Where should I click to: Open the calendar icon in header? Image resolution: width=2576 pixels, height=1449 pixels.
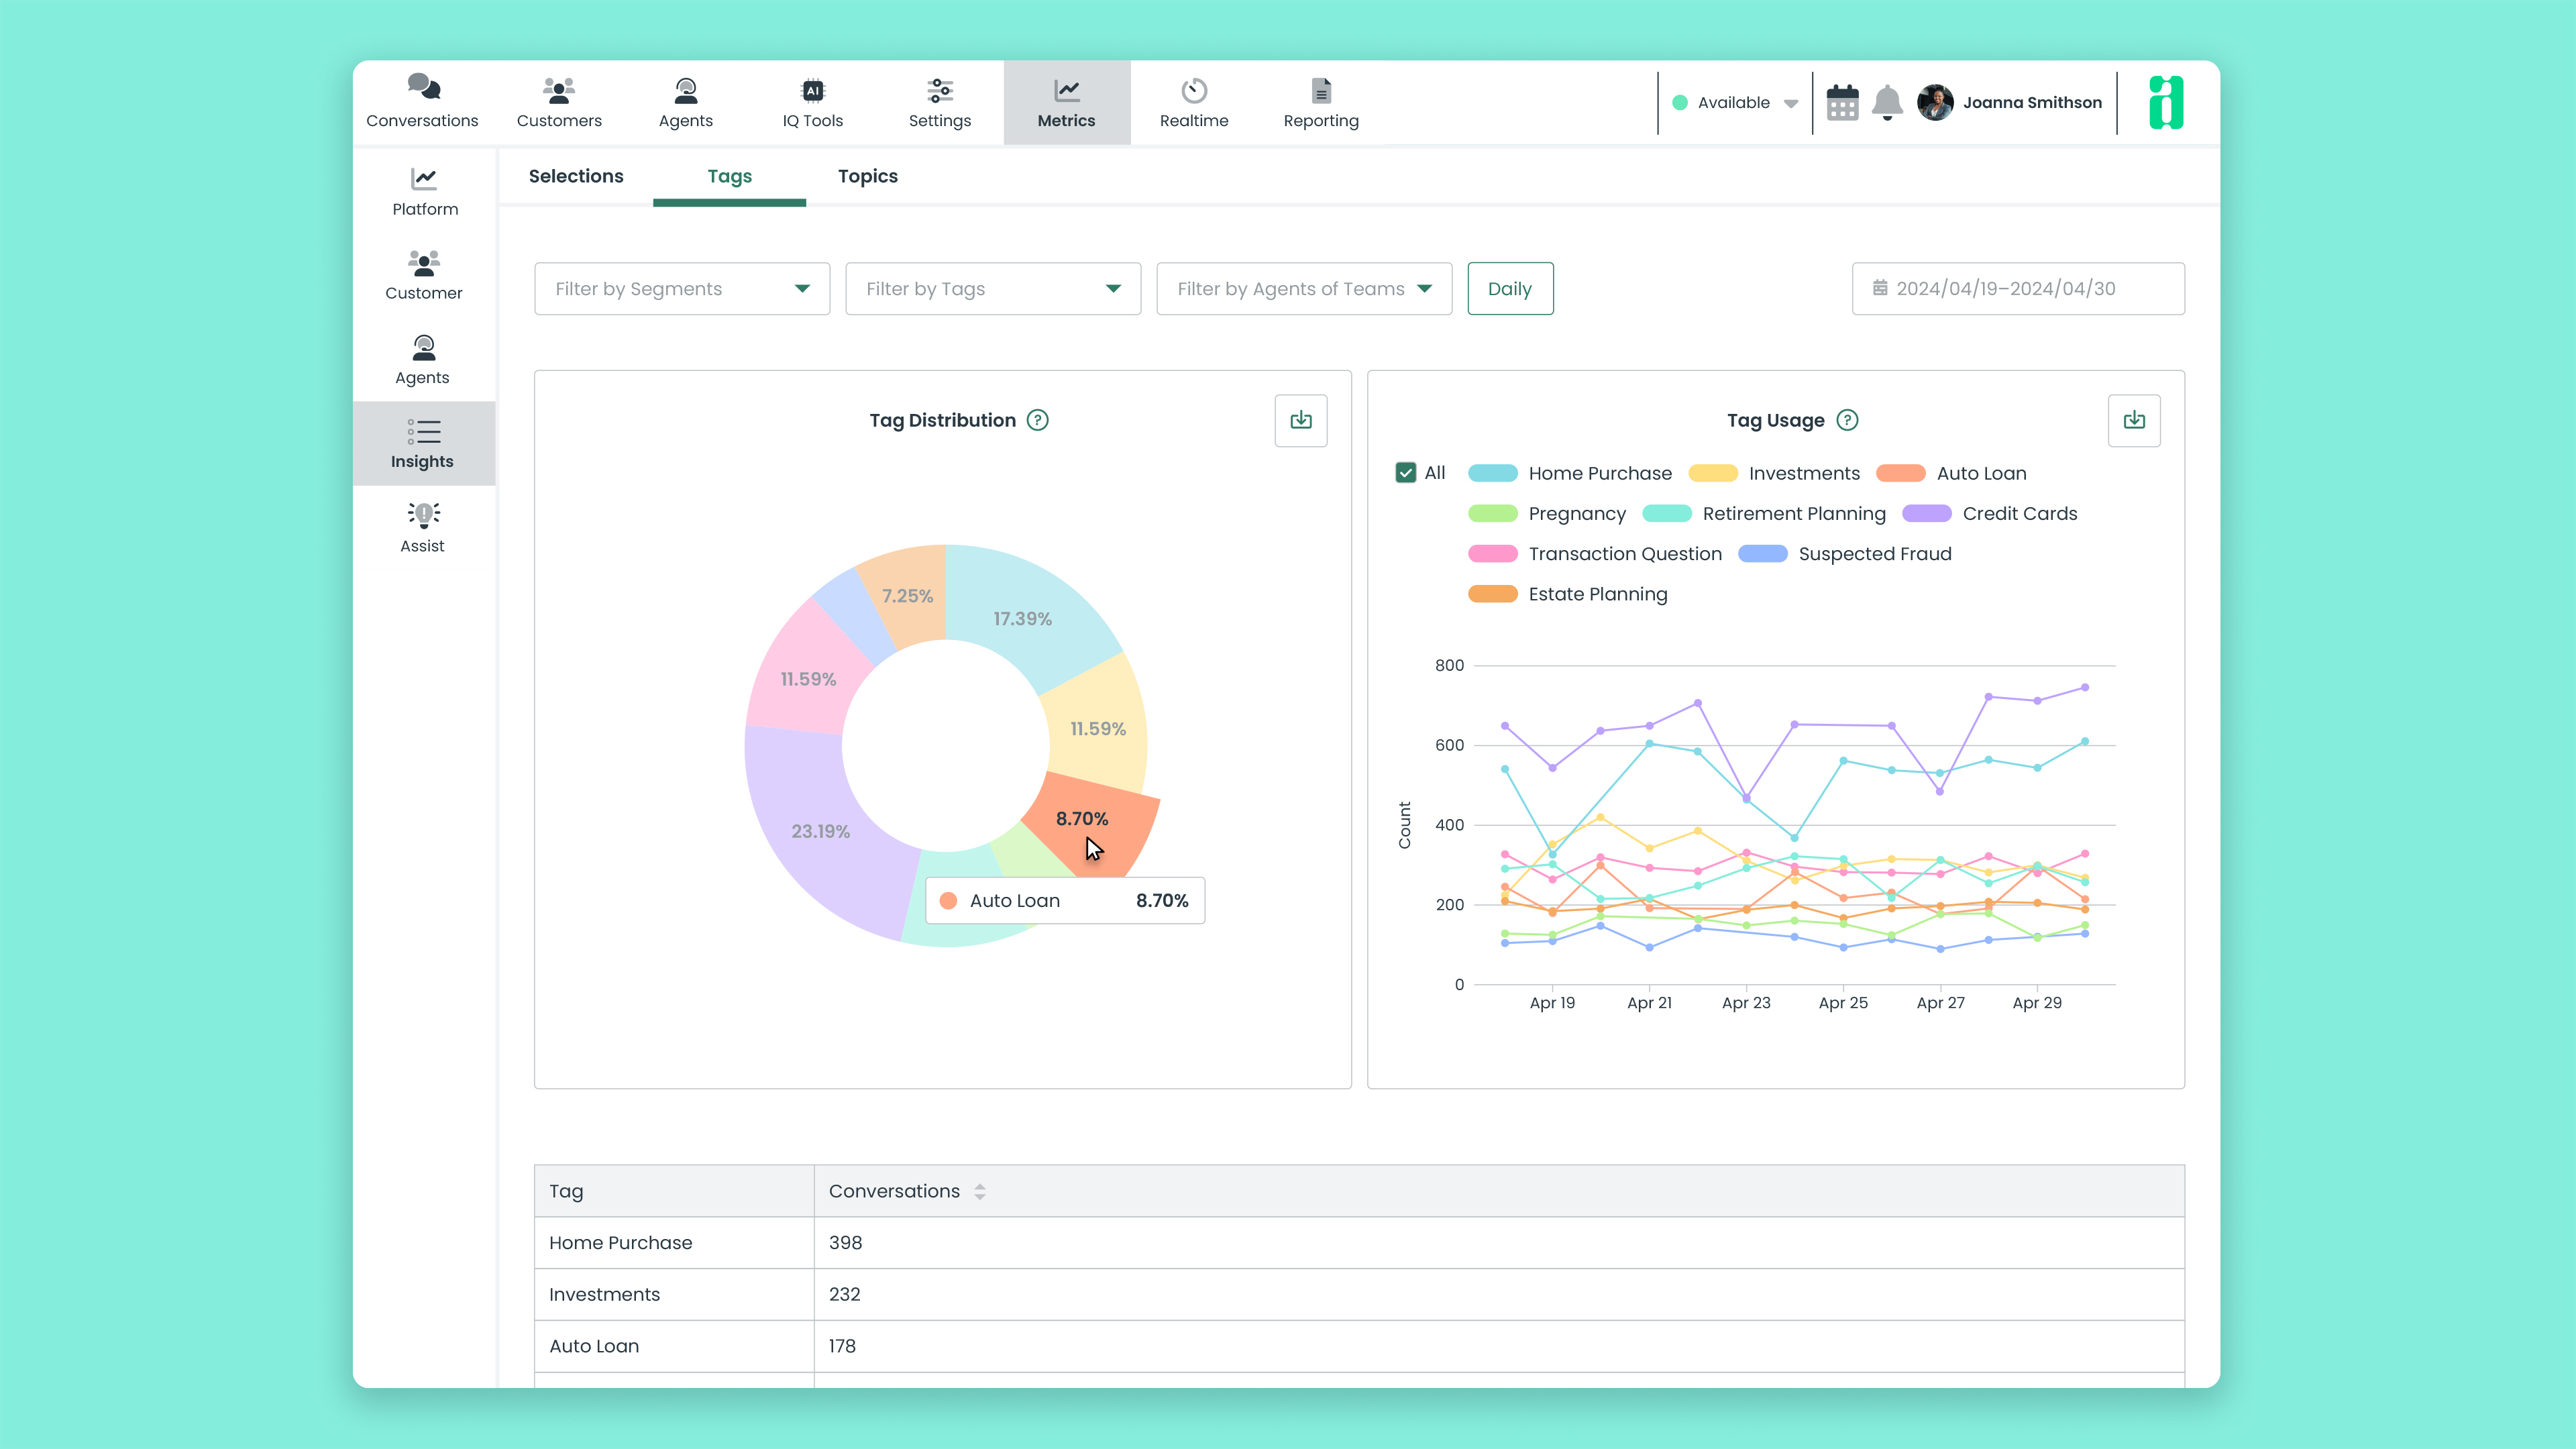click(1842, 102)
